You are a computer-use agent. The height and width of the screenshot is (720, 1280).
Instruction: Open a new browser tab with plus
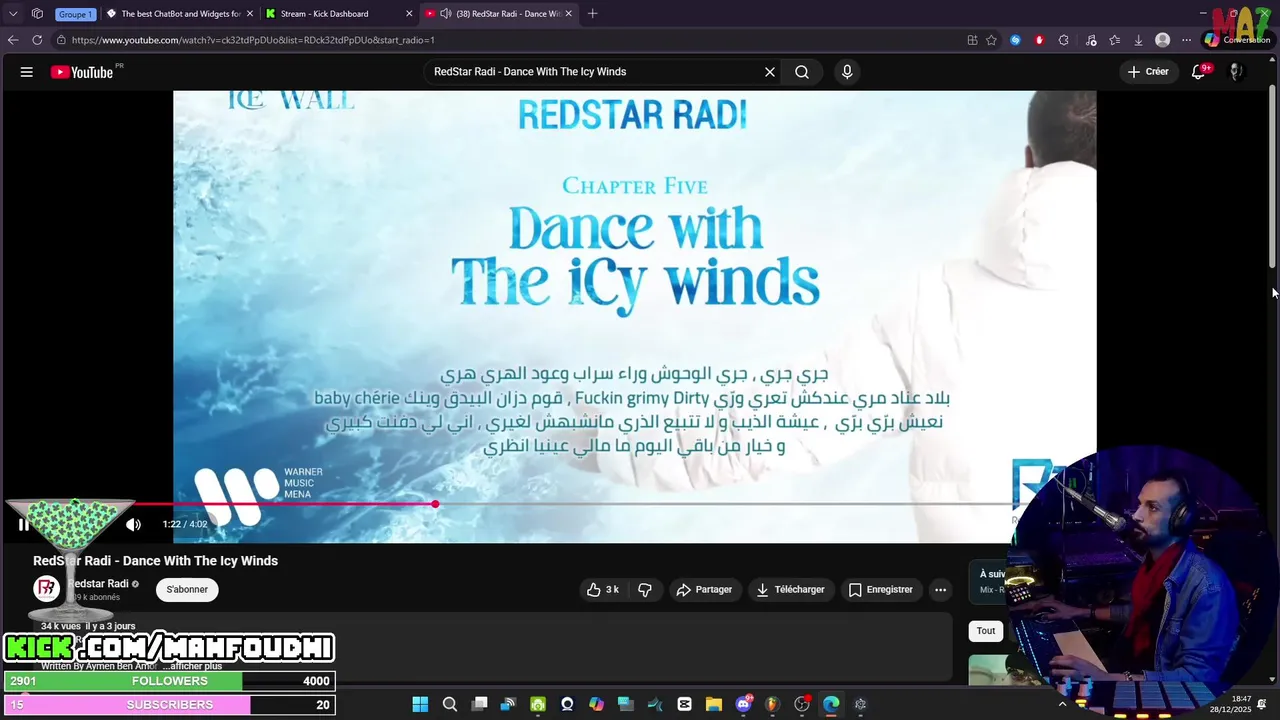coord(593,14)
